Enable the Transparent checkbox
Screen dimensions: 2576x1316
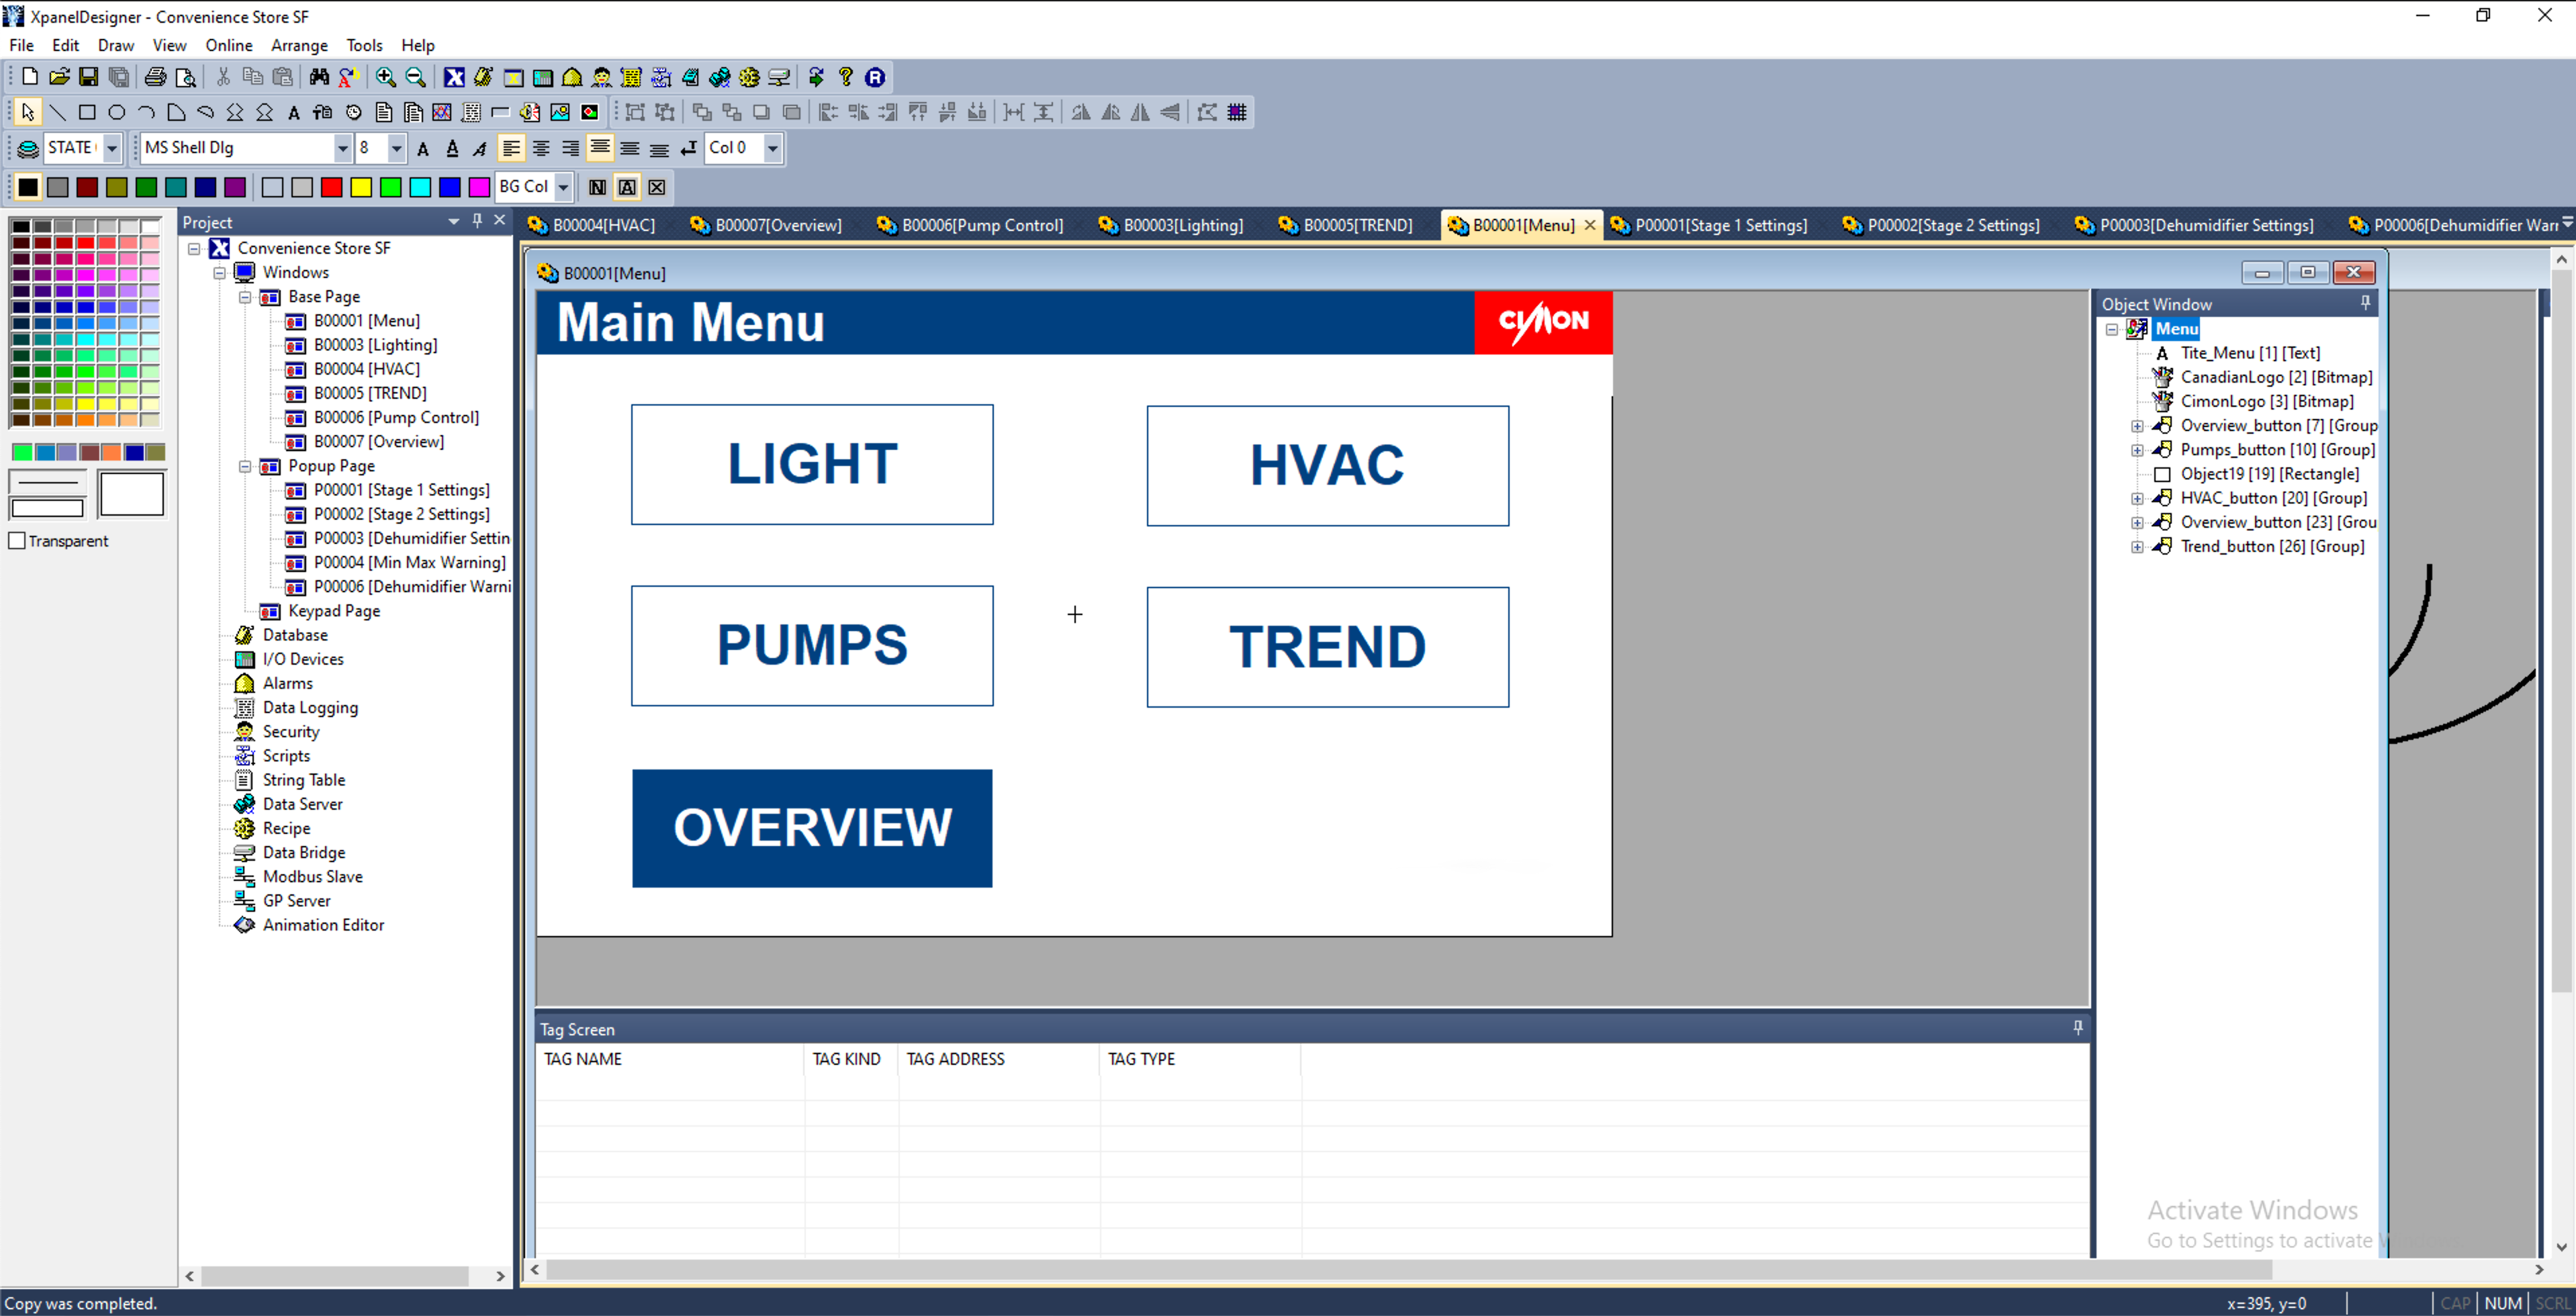(x=17, y=541)
